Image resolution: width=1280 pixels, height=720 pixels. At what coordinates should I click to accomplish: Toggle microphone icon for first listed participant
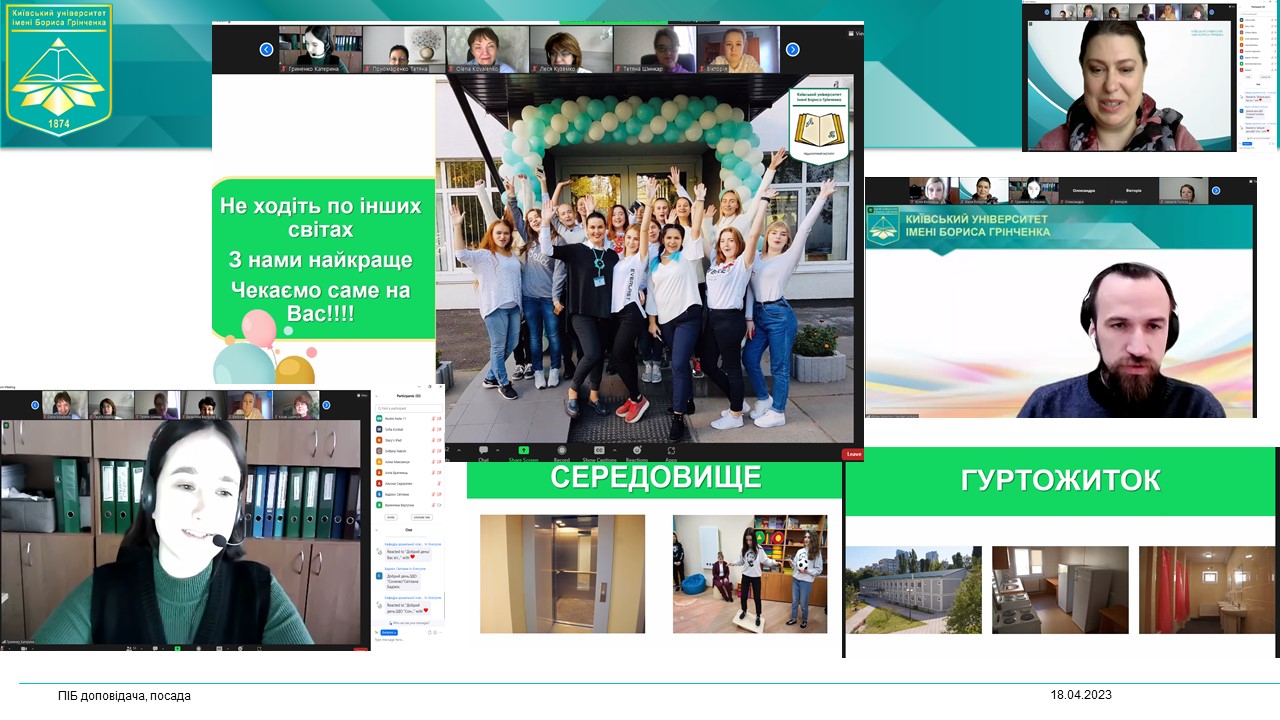coord(432,418)
